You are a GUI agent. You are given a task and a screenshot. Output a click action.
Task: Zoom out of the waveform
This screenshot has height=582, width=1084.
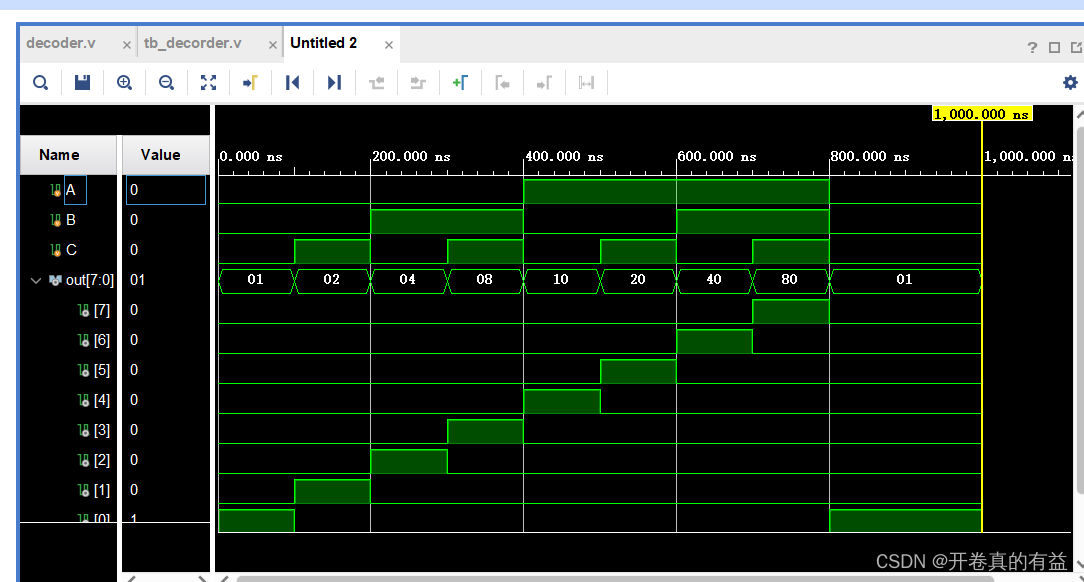(166, 82)
